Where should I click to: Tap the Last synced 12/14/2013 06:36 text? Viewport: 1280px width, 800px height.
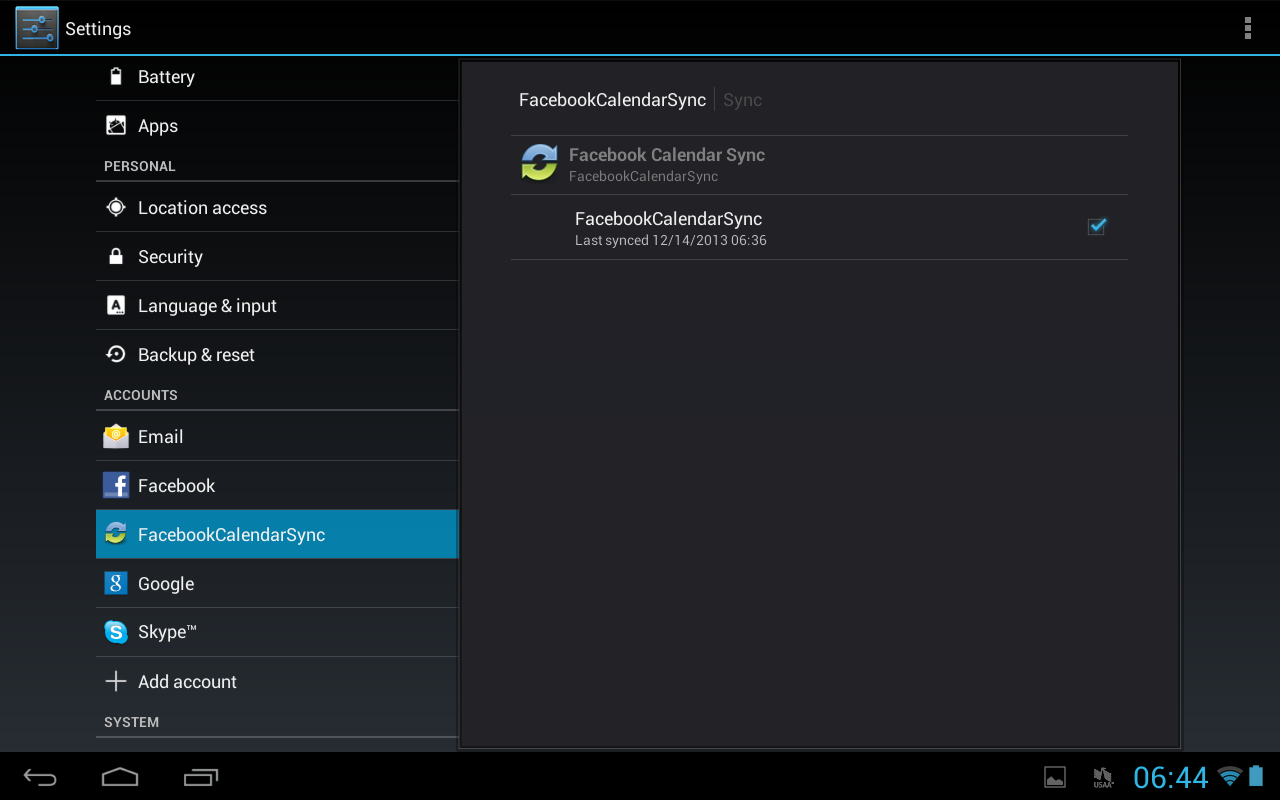(671, 240)
